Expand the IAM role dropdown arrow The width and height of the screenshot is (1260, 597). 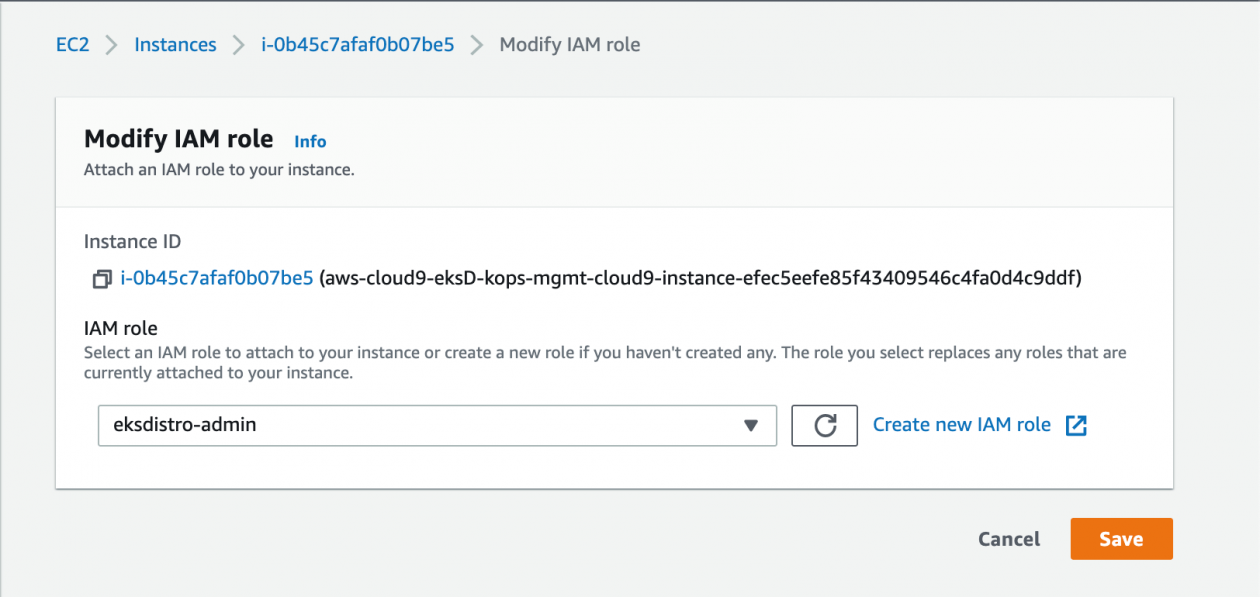click(751, 426)
